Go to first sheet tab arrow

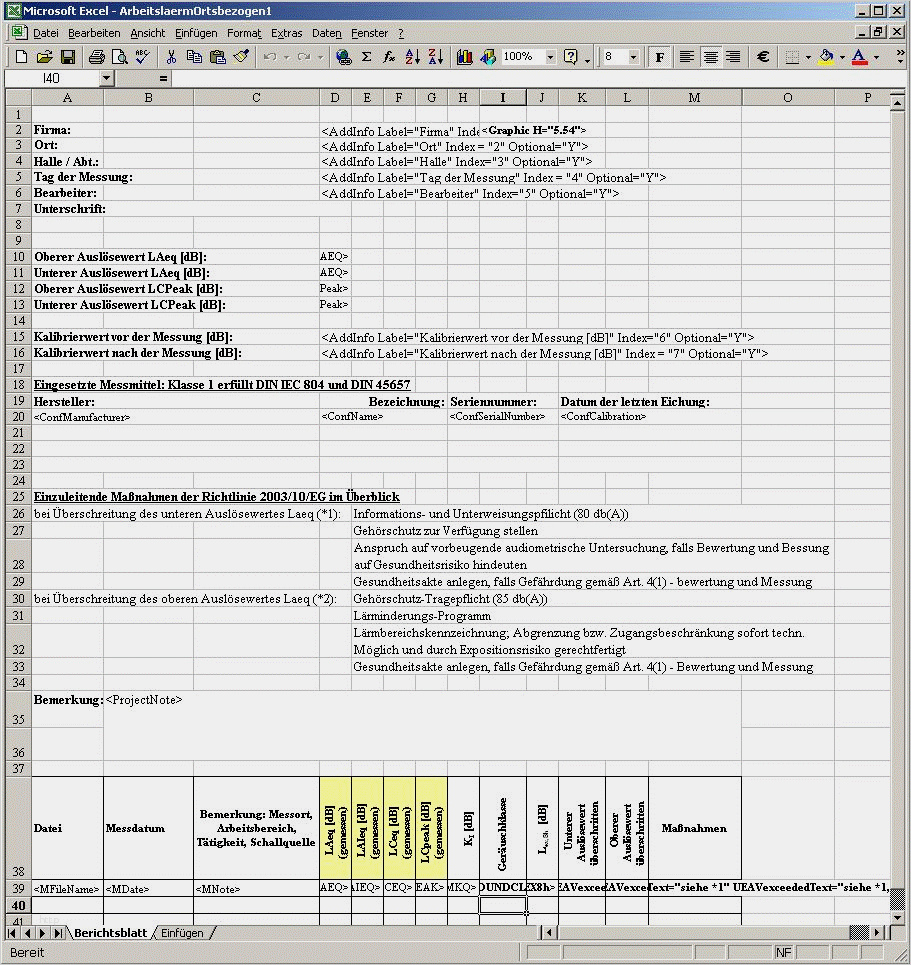pyautogui.click(x=12, y=933)
